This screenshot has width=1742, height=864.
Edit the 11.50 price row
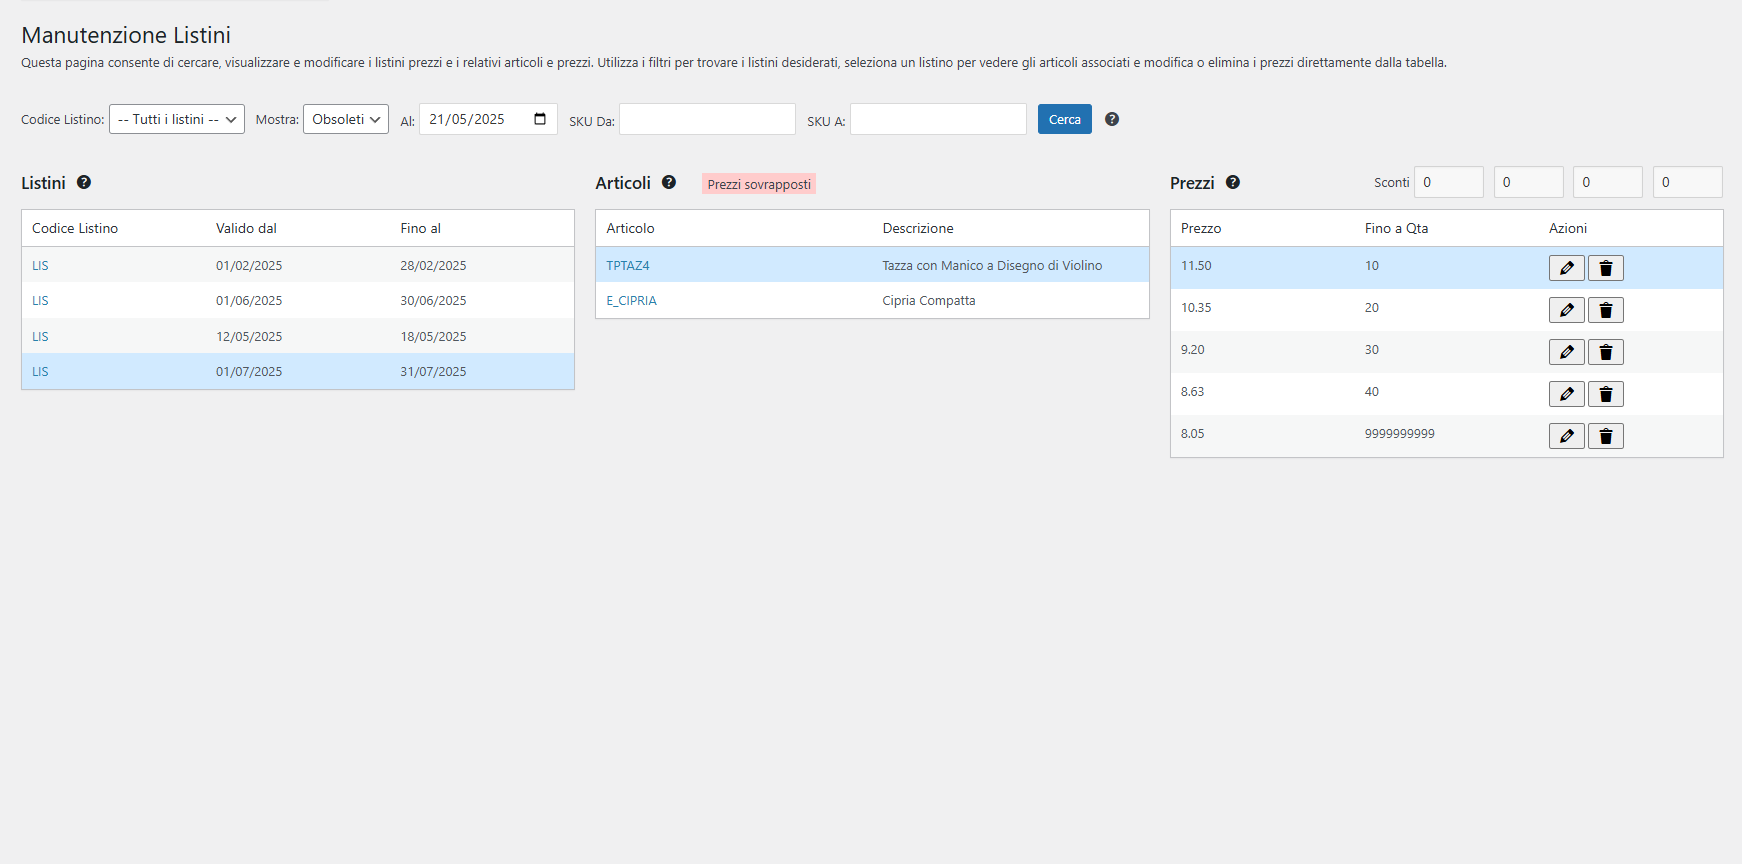pos(1566,268)
